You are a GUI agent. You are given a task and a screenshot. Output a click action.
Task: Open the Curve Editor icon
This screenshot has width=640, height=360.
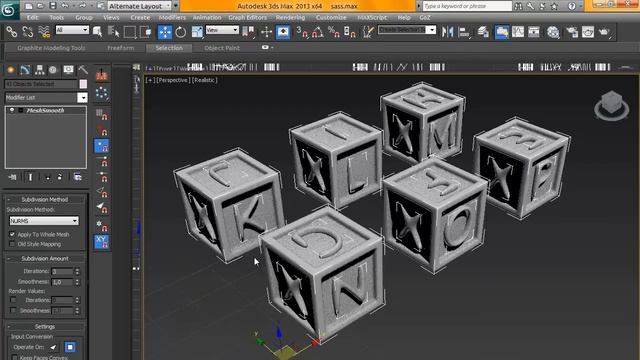pyautogui.click(x=518, y=31)
